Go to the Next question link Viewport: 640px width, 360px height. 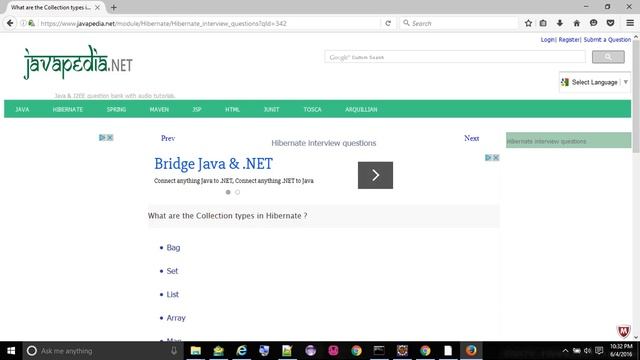(471, 138)
